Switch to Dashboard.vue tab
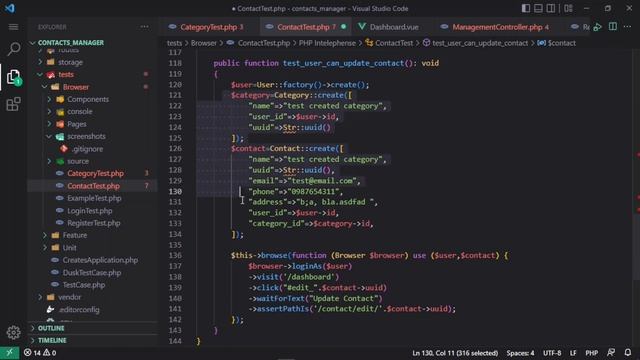This screenshot has width=640, height=360. point(394,27)
